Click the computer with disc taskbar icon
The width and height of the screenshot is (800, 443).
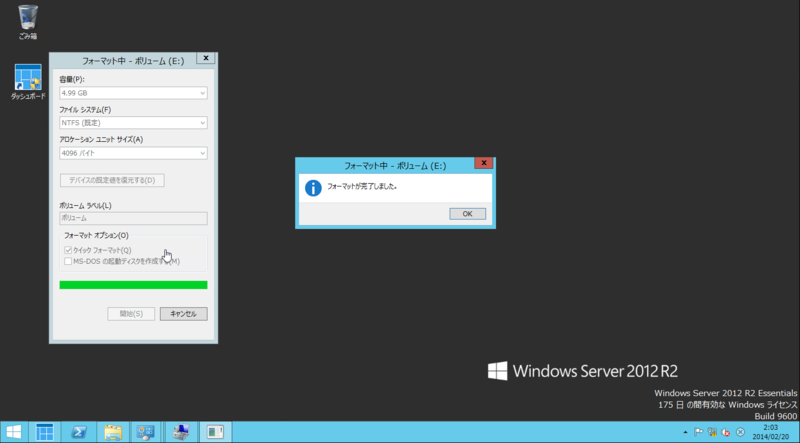tap(181, 432)
